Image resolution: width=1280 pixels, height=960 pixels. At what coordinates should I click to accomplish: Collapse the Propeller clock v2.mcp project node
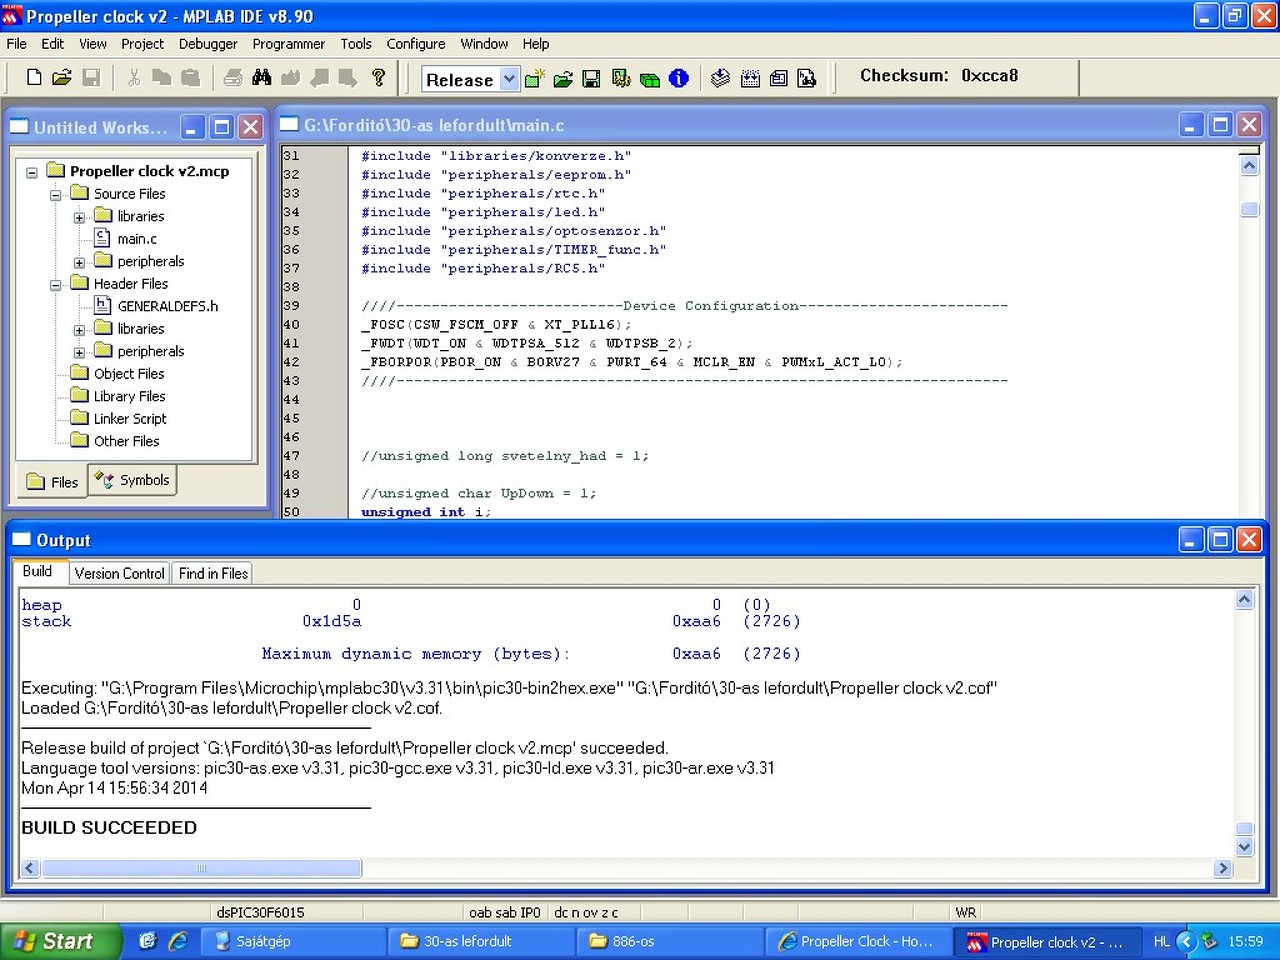tap(32, 172)
